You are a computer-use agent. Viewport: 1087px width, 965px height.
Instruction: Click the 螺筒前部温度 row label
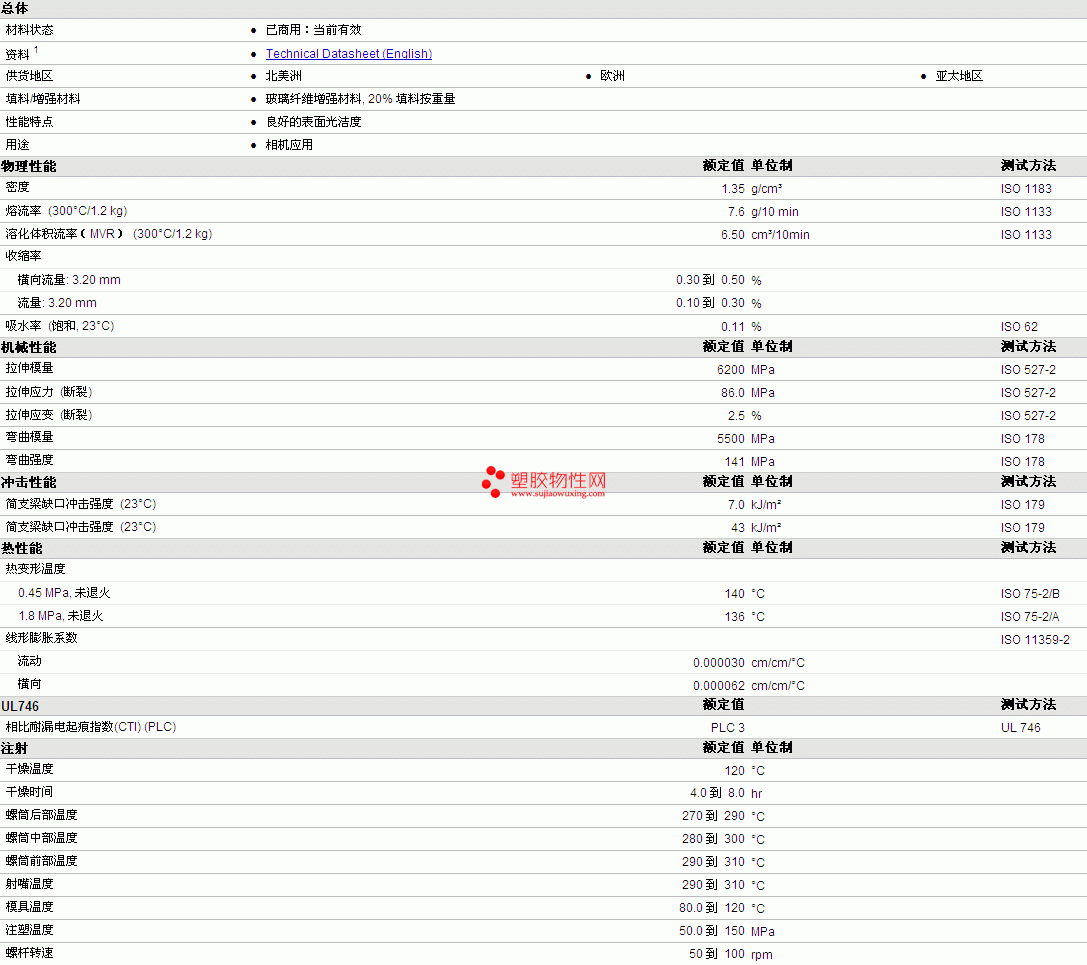pyautogui.click(x=42, y=860)
